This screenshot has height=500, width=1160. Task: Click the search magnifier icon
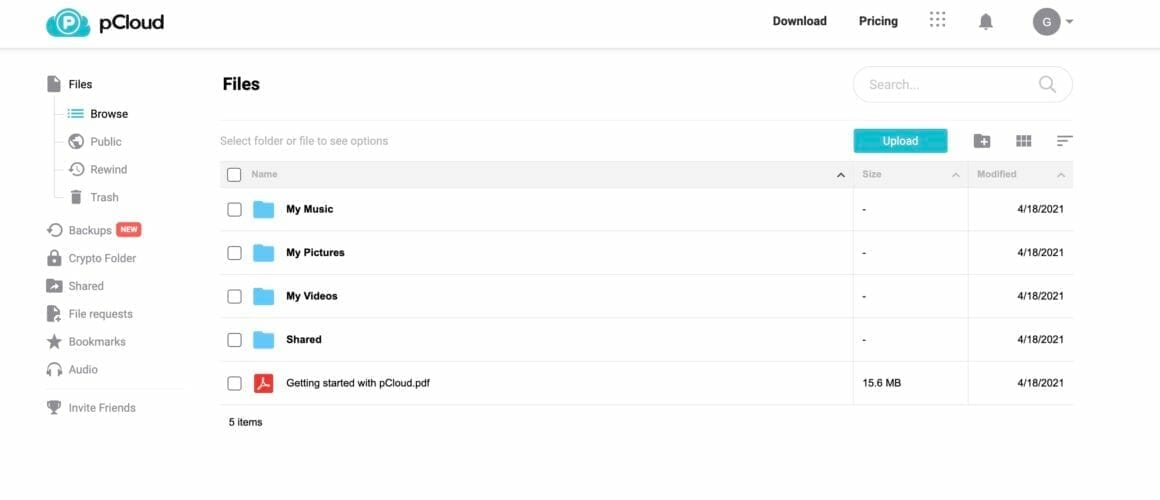(1047, 85)
